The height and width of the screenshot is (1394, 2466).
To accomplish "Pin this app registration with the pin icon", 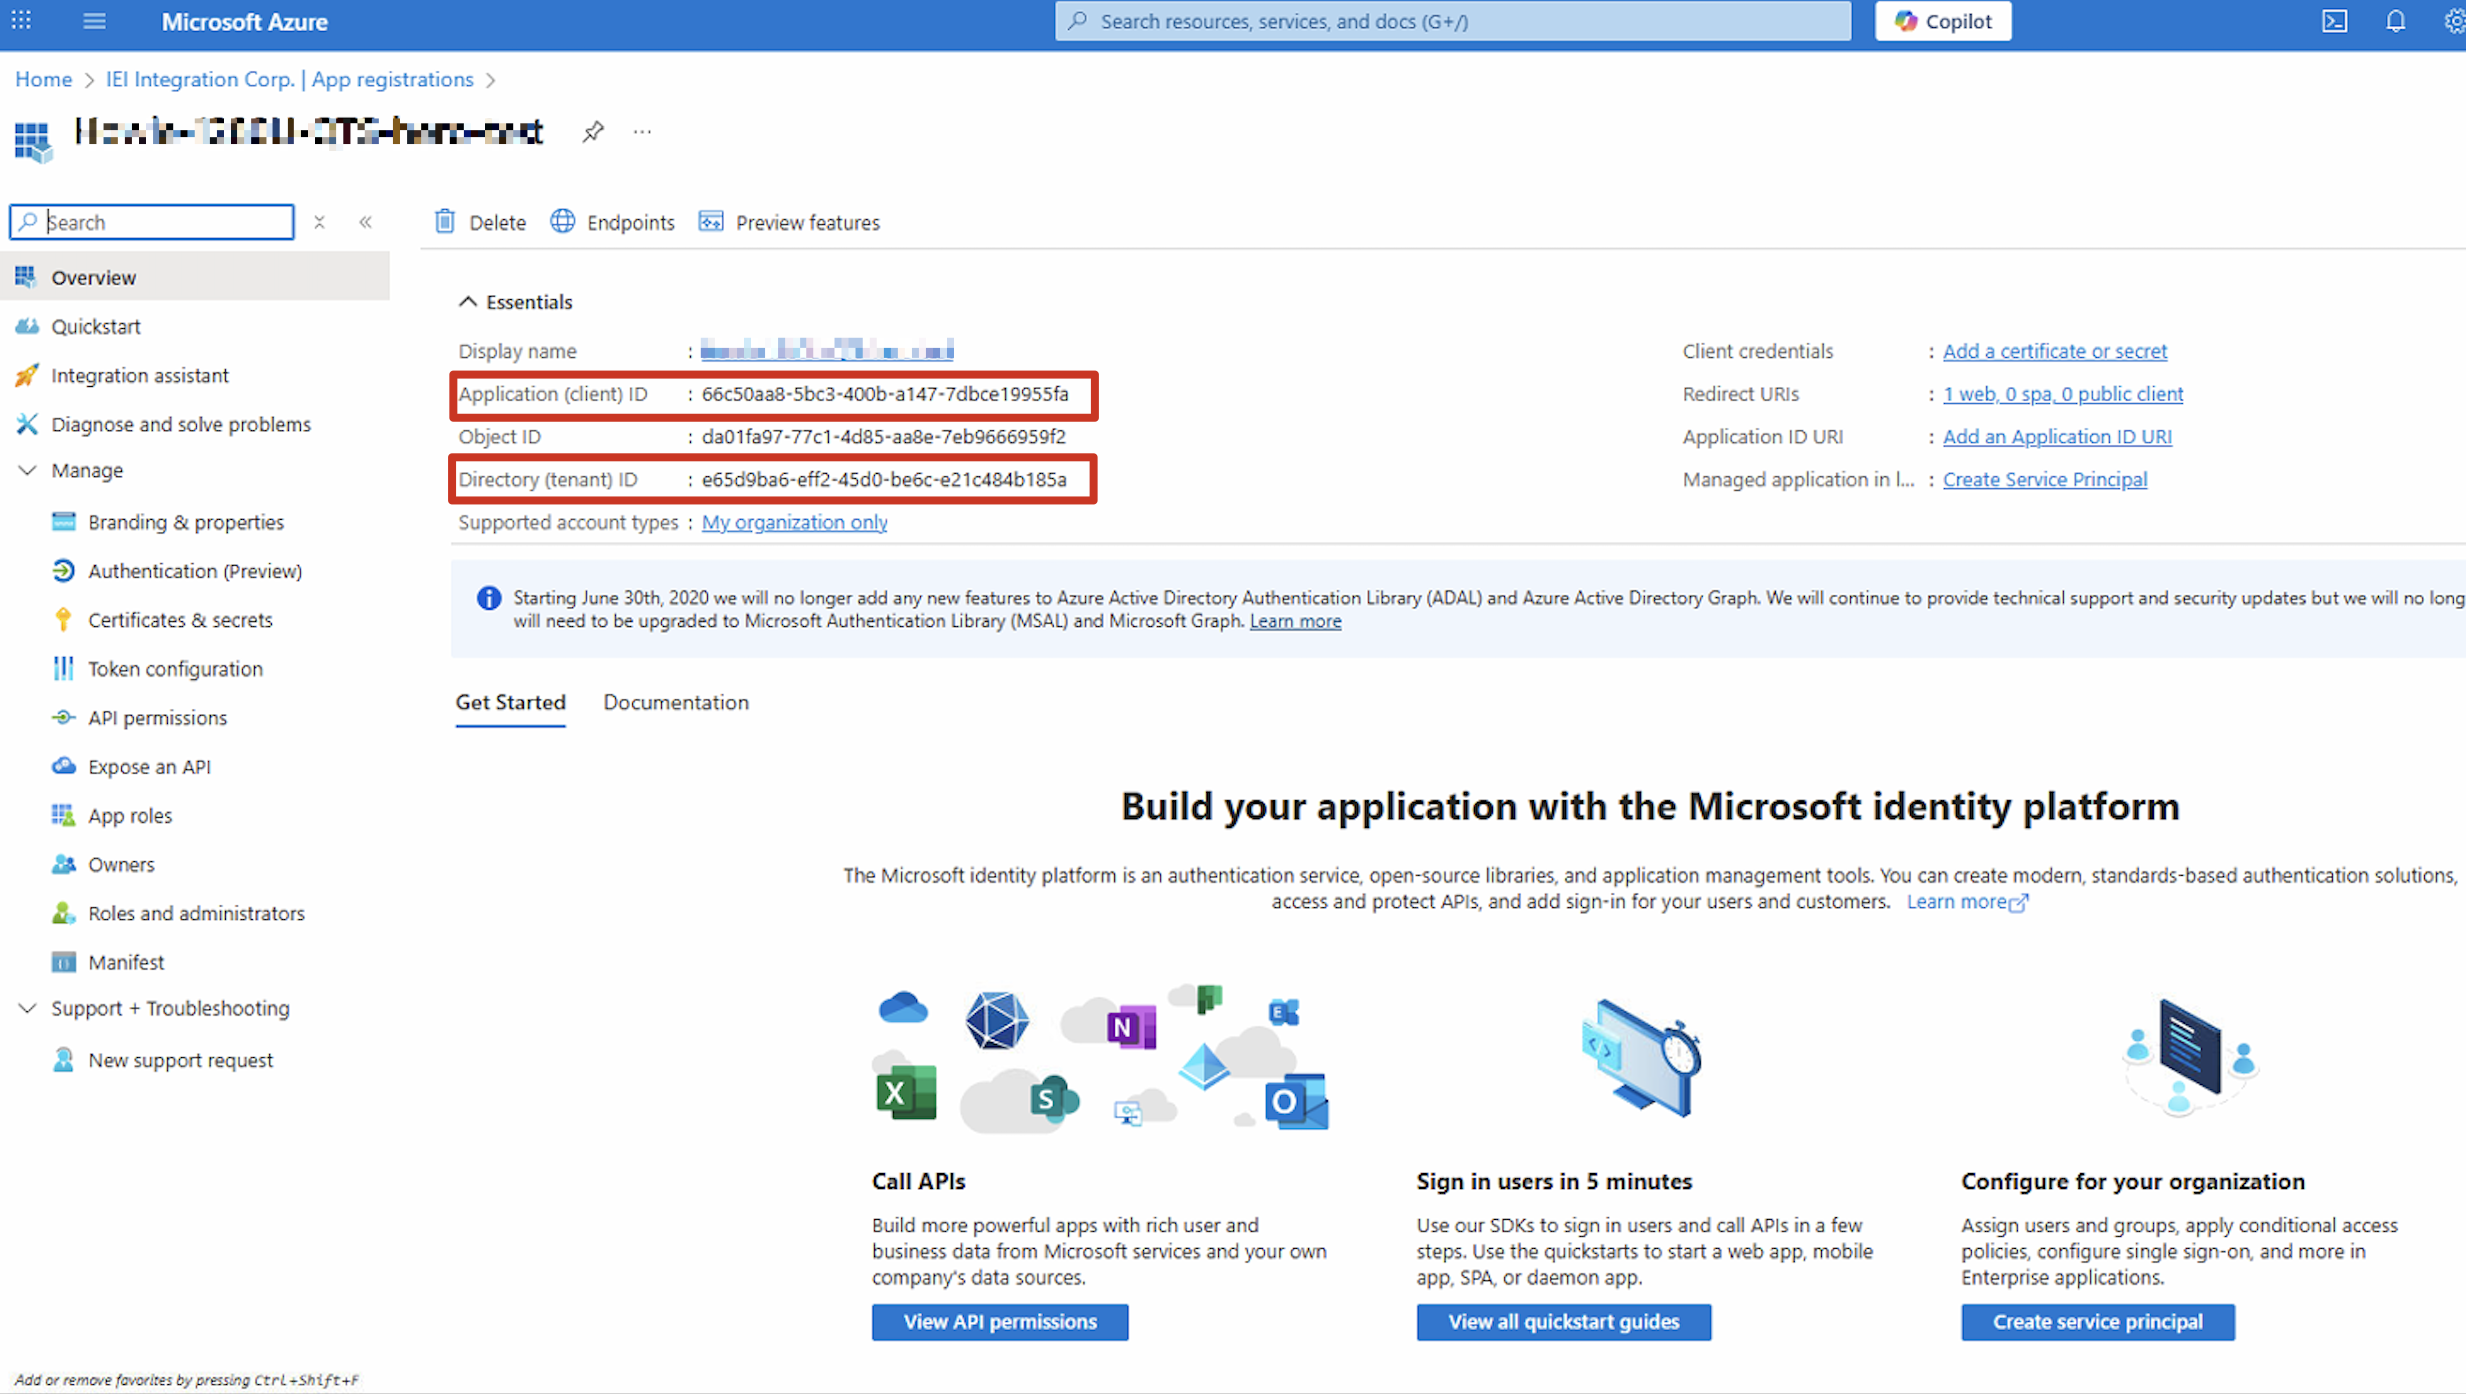I will (593, 132).
